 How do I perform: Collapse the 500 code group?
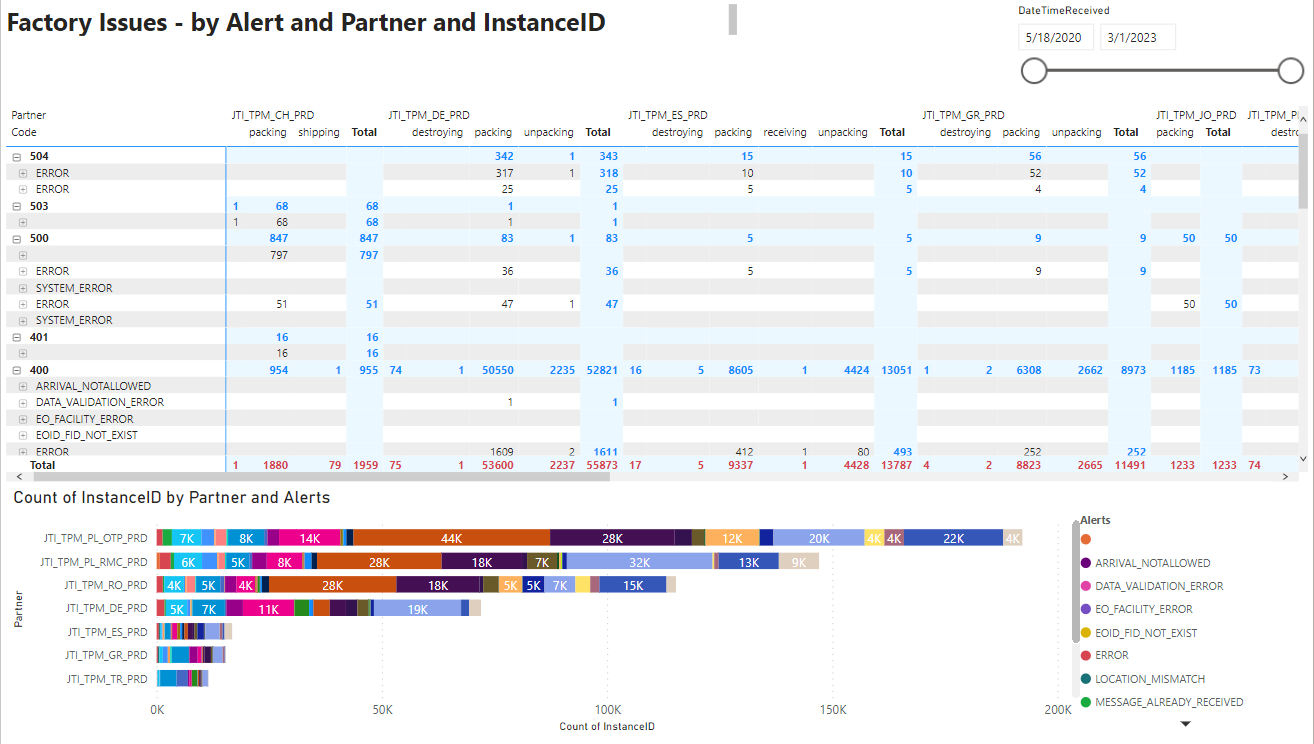[16, 239]
